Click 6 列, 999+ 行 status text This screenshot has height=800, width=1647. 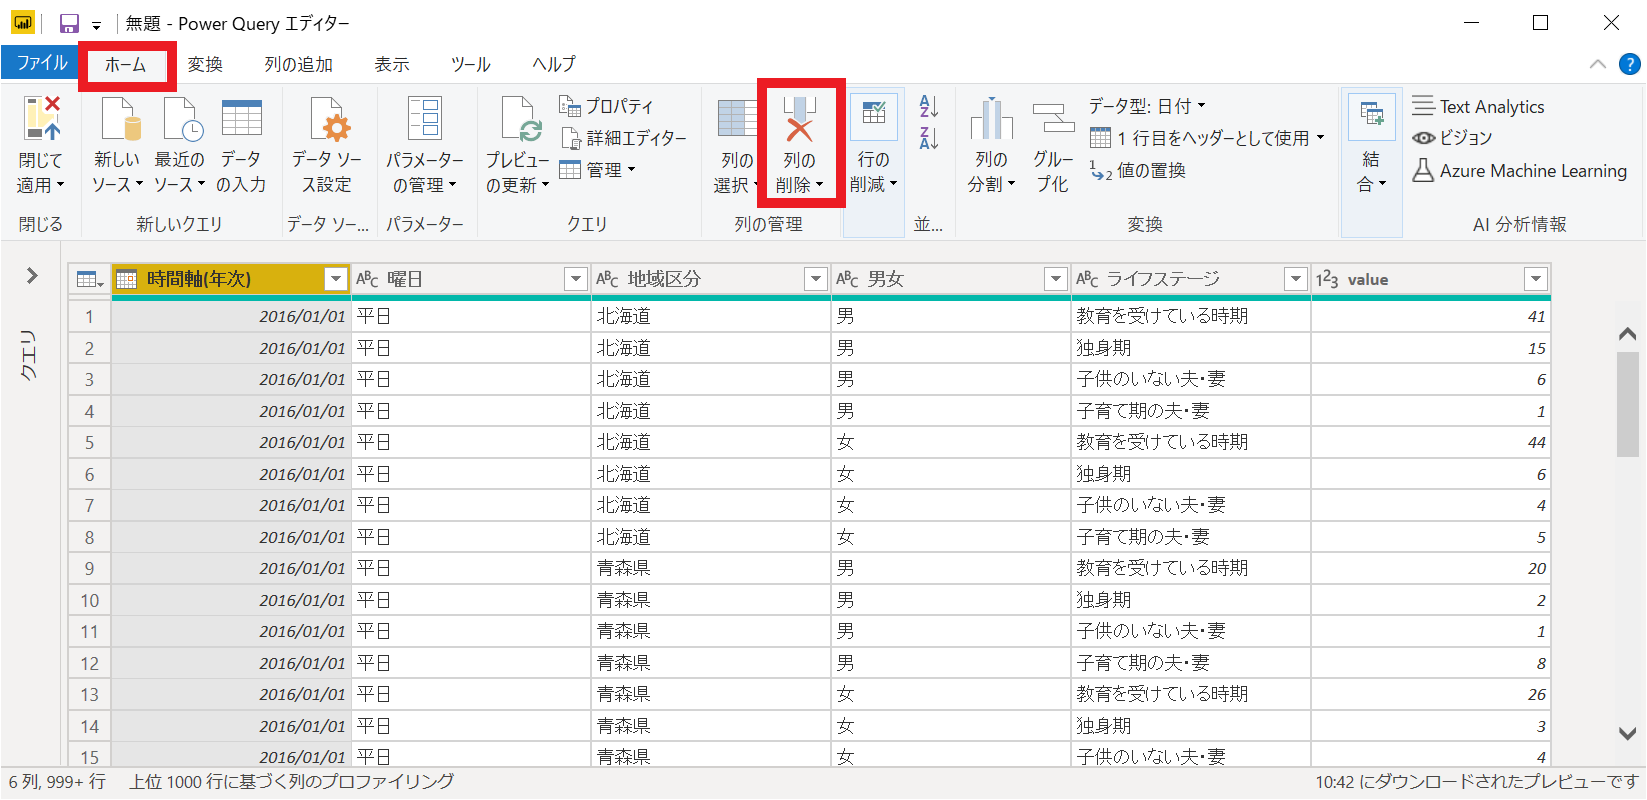(57, 782)
